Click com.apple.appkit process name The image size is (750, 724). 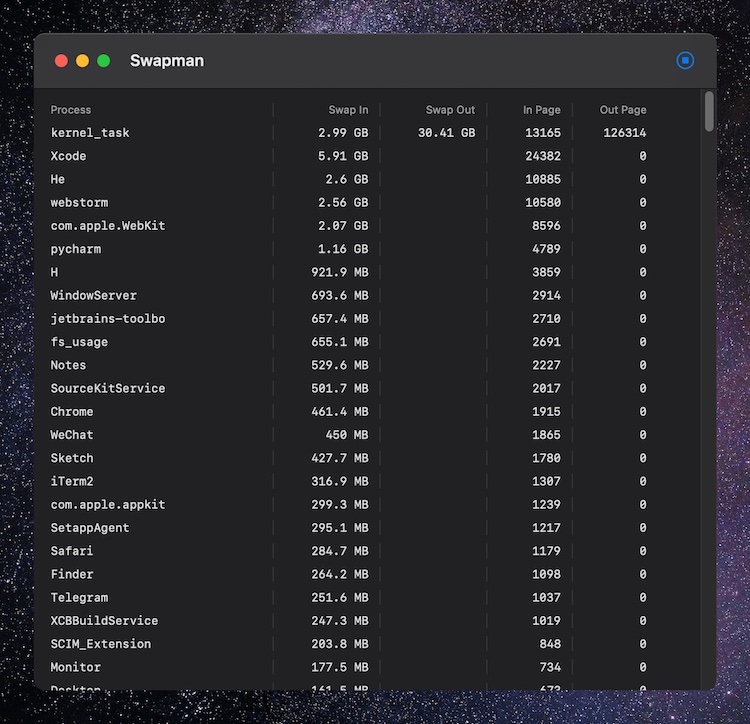108,505
